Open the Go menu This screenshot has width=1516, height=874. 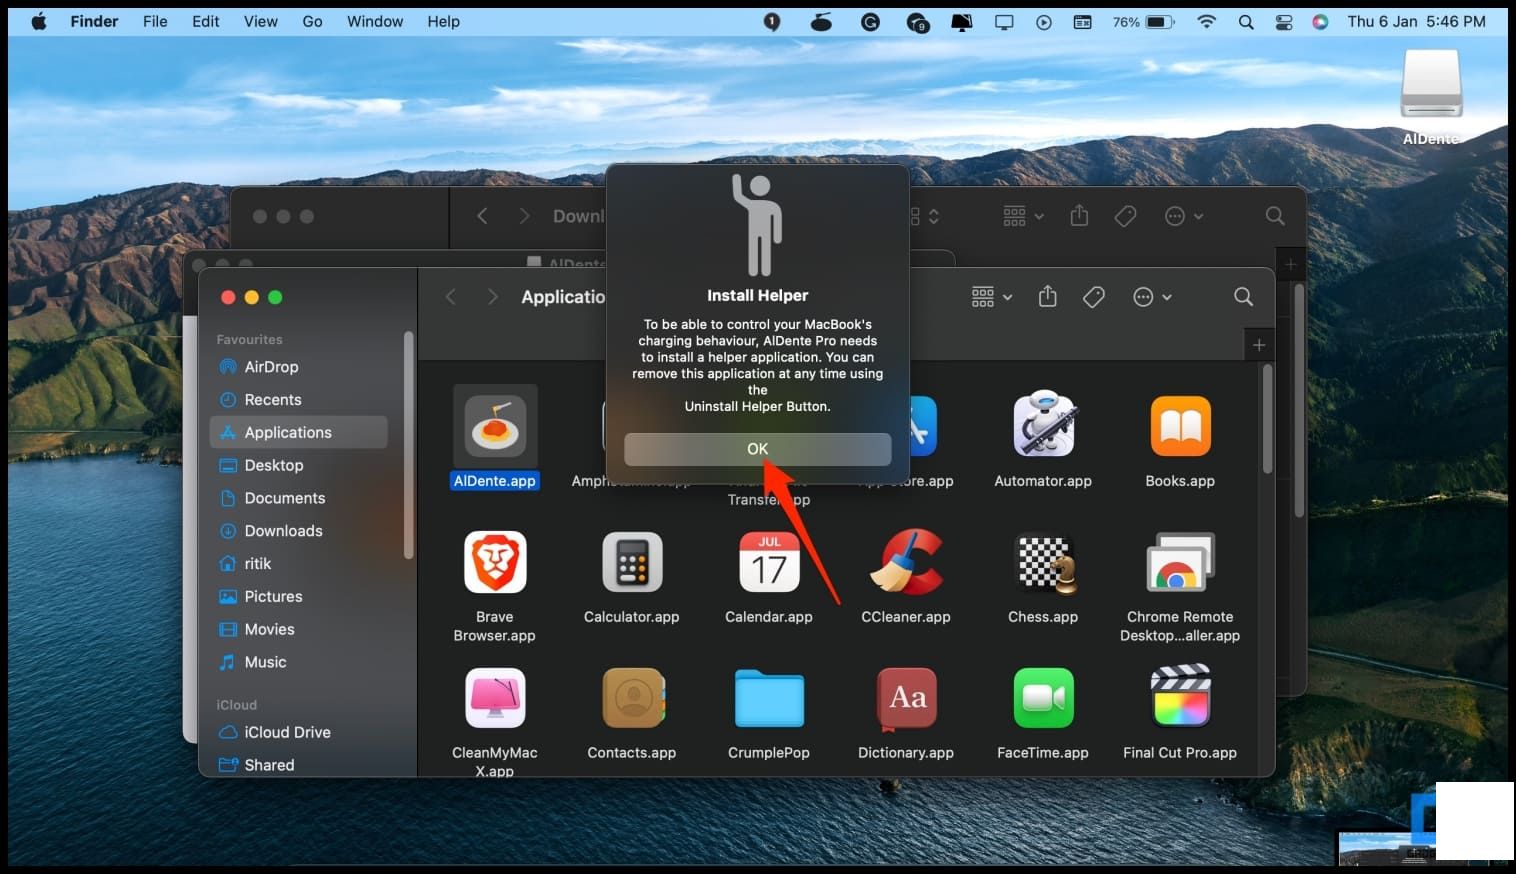pos(313,21)
